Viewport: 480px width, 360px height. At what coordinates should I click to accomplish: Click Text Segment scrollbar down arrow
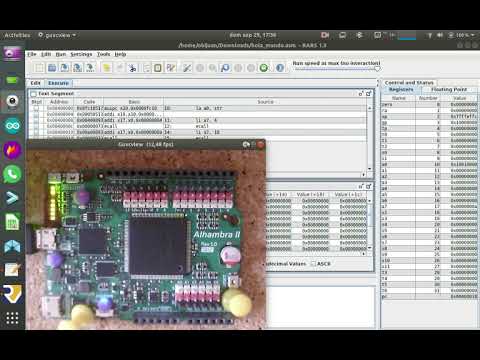369,169
